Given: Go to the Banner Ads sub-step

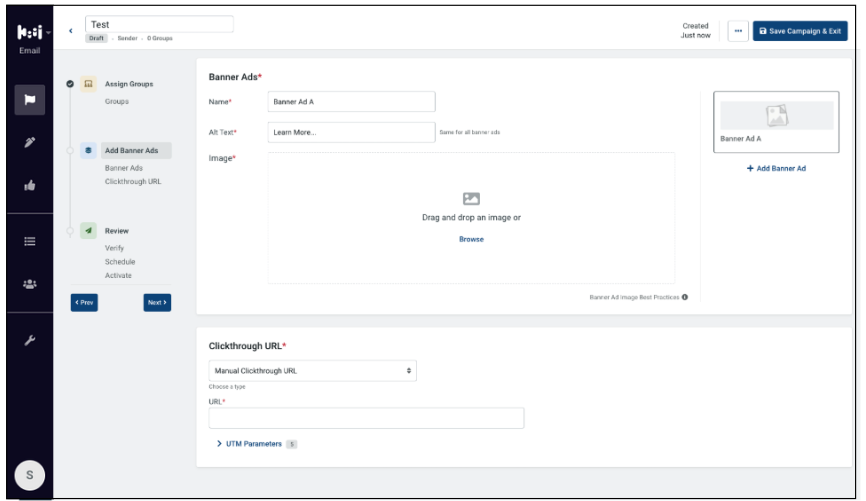Looking at the screenshot, I should click(124, 168).
